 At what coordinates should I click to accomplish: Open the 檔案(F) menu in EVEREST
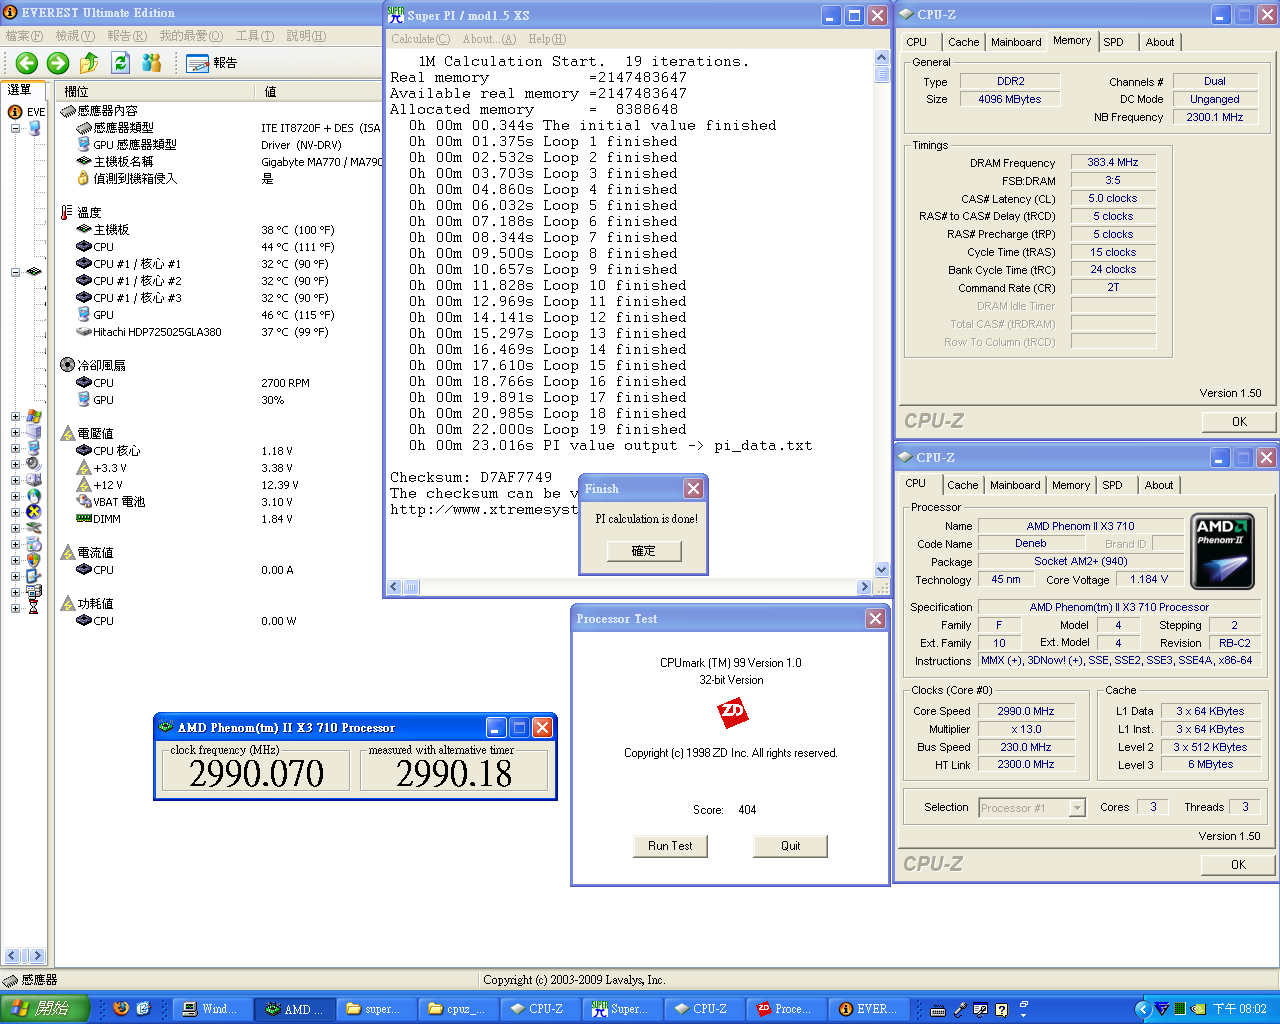click(x=24, y=36)
